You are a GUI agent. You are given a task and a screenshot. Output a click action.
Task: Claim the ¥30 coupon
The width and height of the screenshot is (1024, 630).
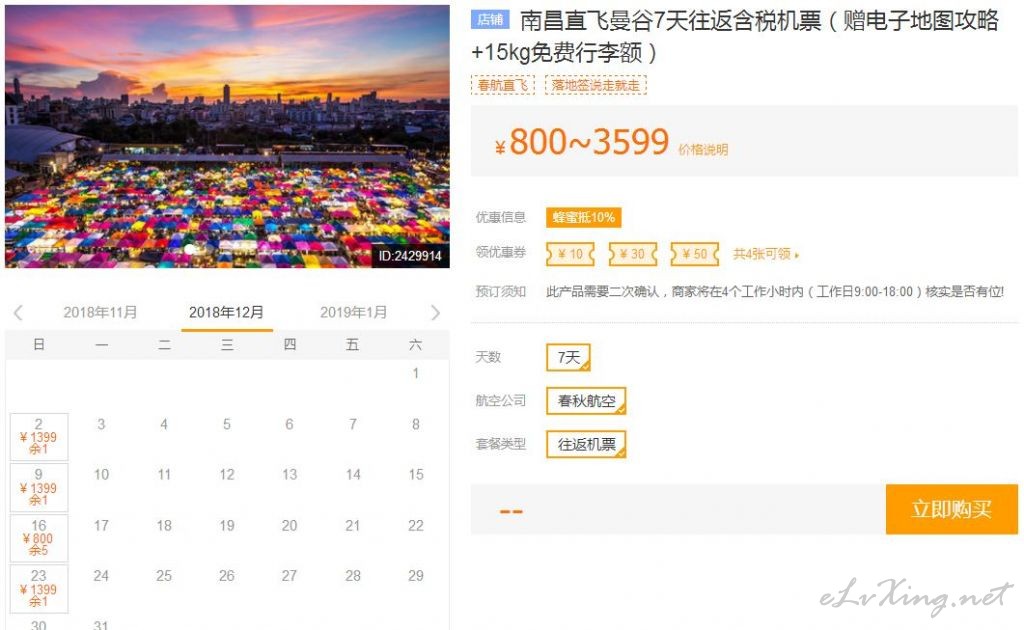coord(632,254)
